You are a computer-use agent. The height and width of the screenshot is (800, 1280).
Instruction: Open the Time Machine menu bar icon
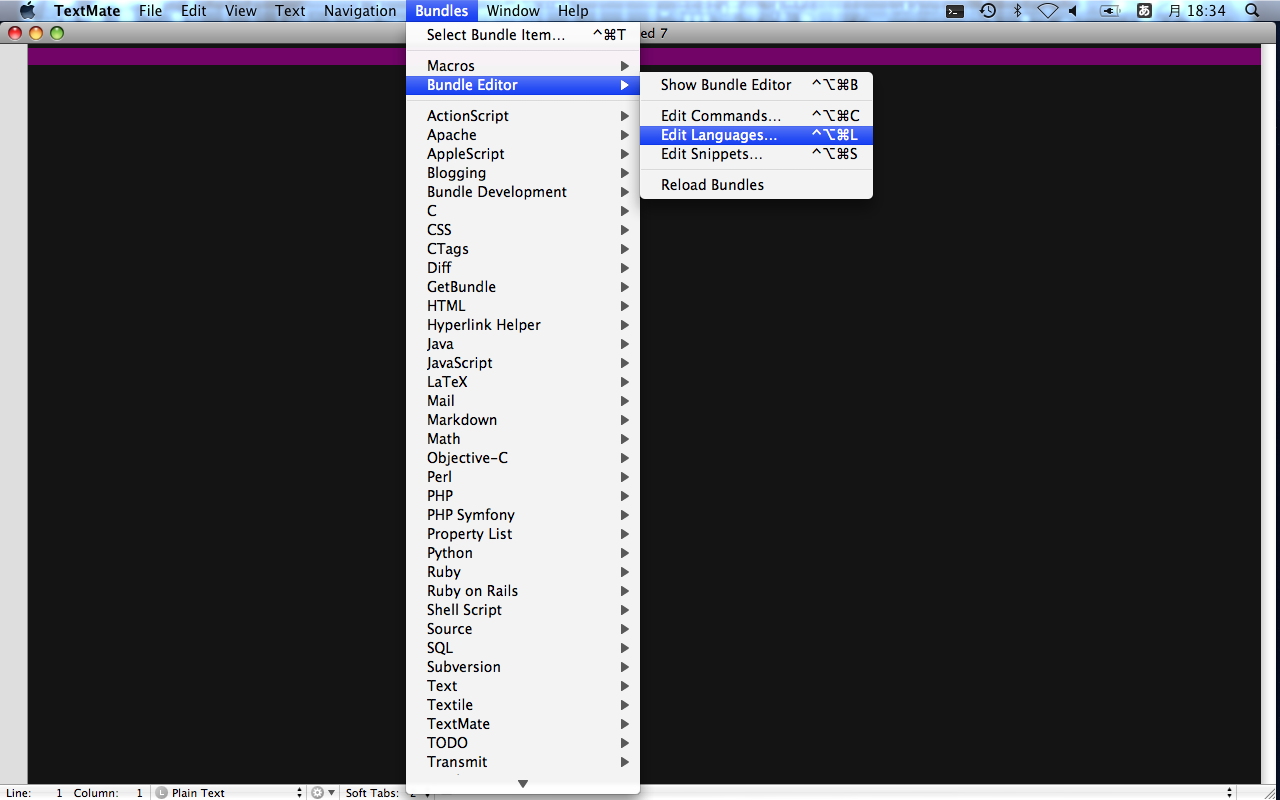(x=987, y=11)
